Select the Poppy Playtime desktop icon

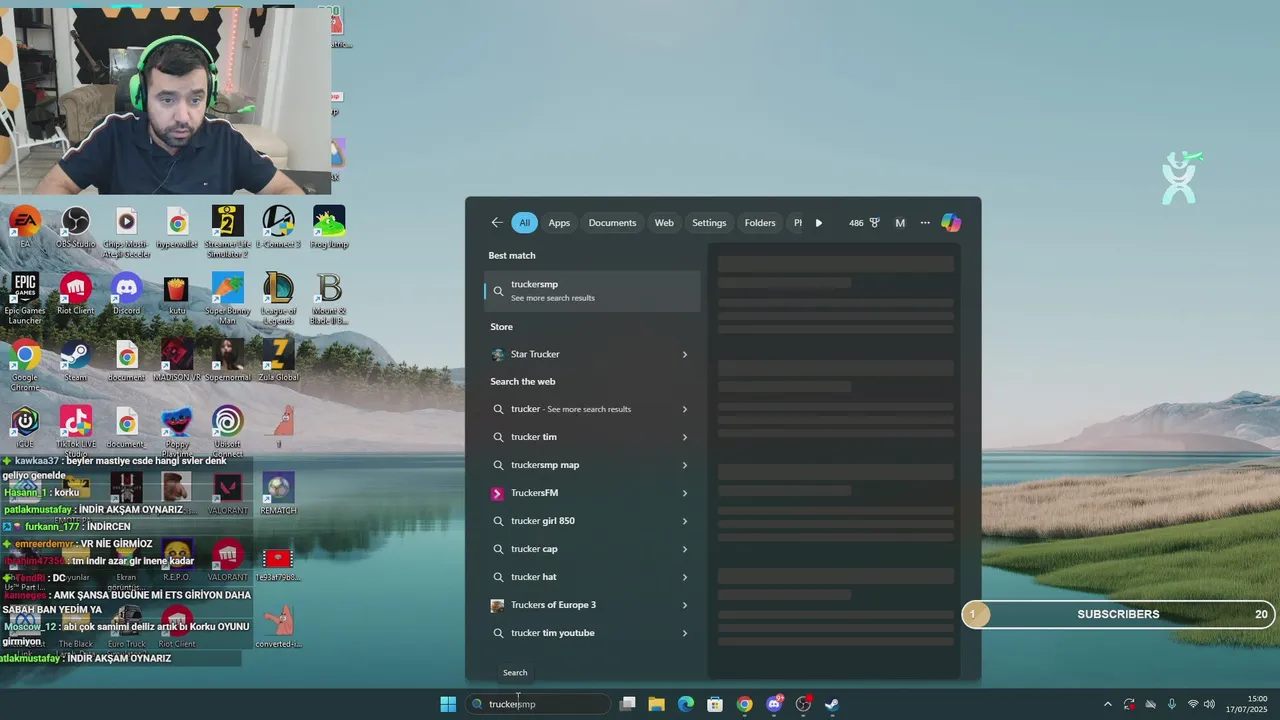click(177, 432)
